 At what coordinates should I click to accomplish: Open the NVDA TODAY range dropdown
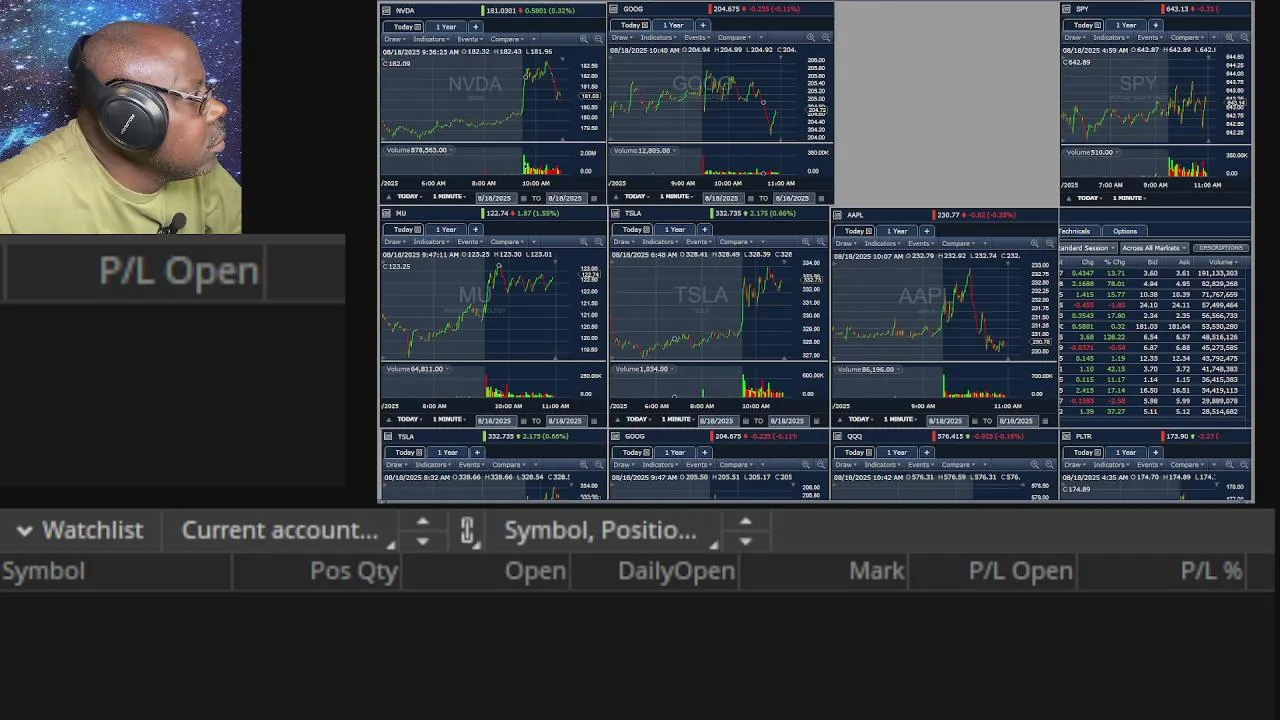[409, 196]
